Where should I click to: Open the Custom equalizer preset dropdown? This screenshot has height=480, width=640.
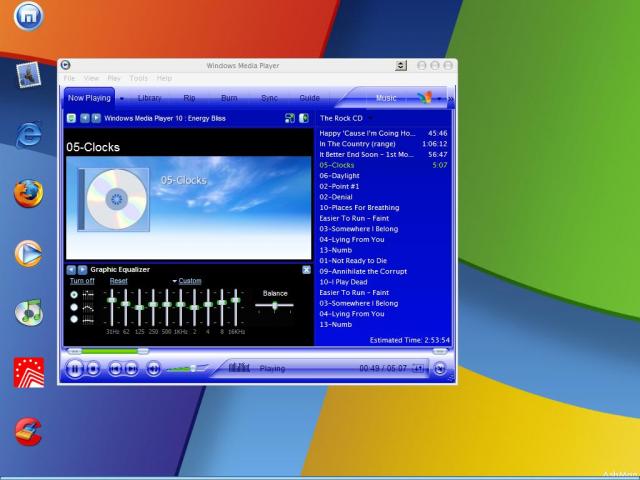[x=187, y=281]
